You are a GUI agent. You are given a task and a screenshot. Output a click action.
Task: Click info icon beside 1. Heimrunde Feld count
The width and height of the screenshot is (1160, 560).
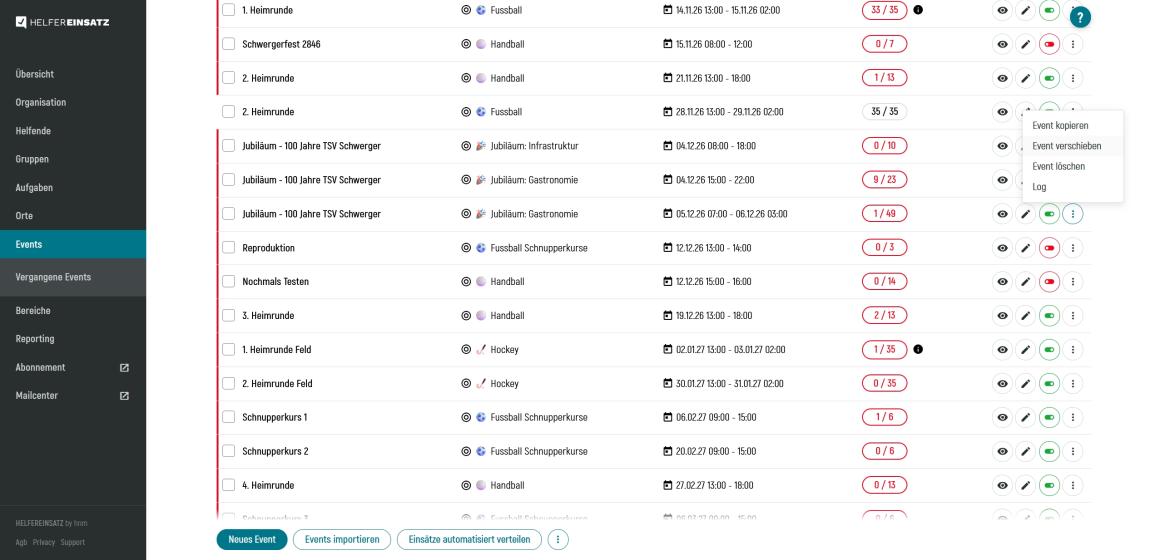[x=918, y=350]
